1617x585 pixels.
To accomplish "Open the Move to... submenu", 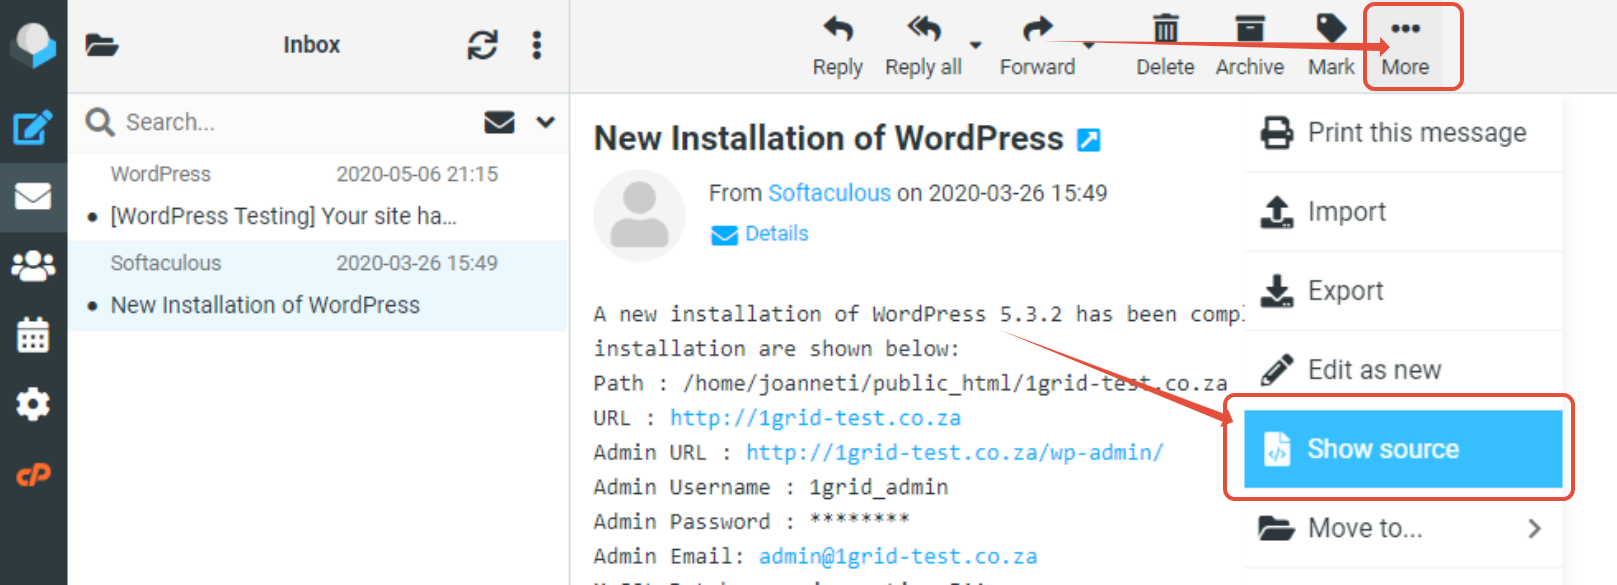I will [x=1403, y=527].
